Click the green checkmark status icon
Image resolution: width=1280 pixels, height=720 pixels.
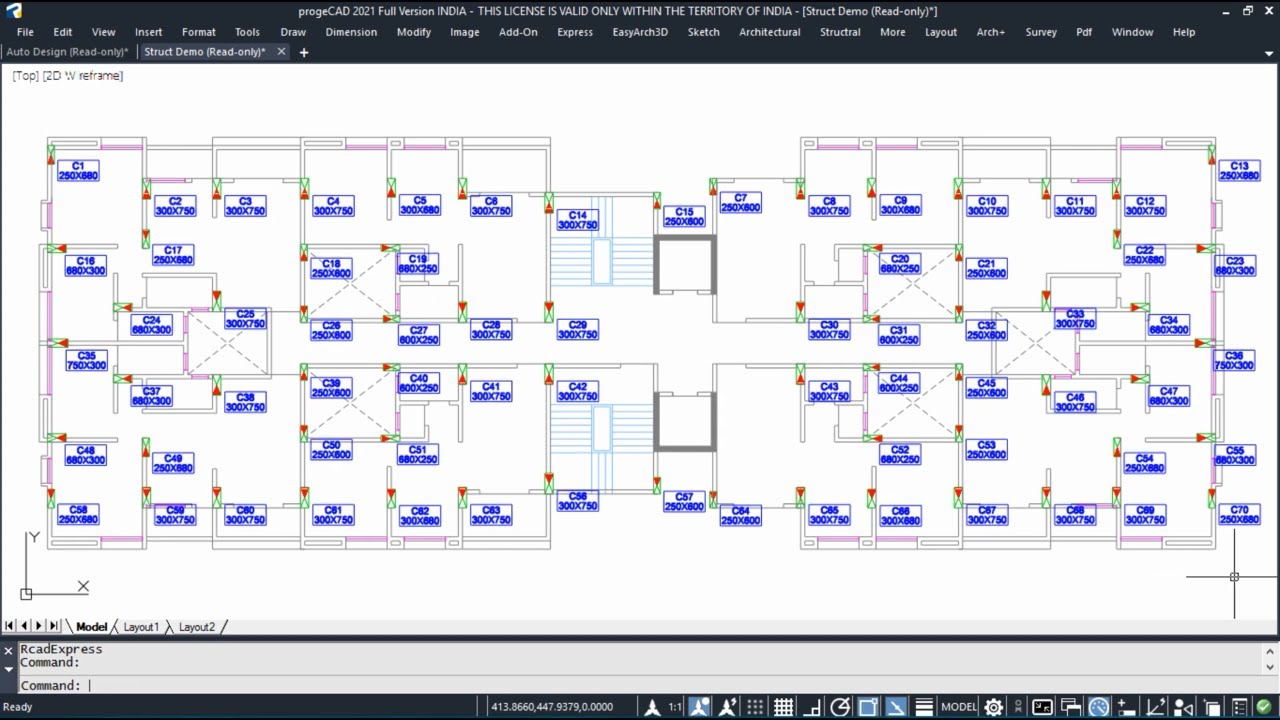click(1264, 707)
